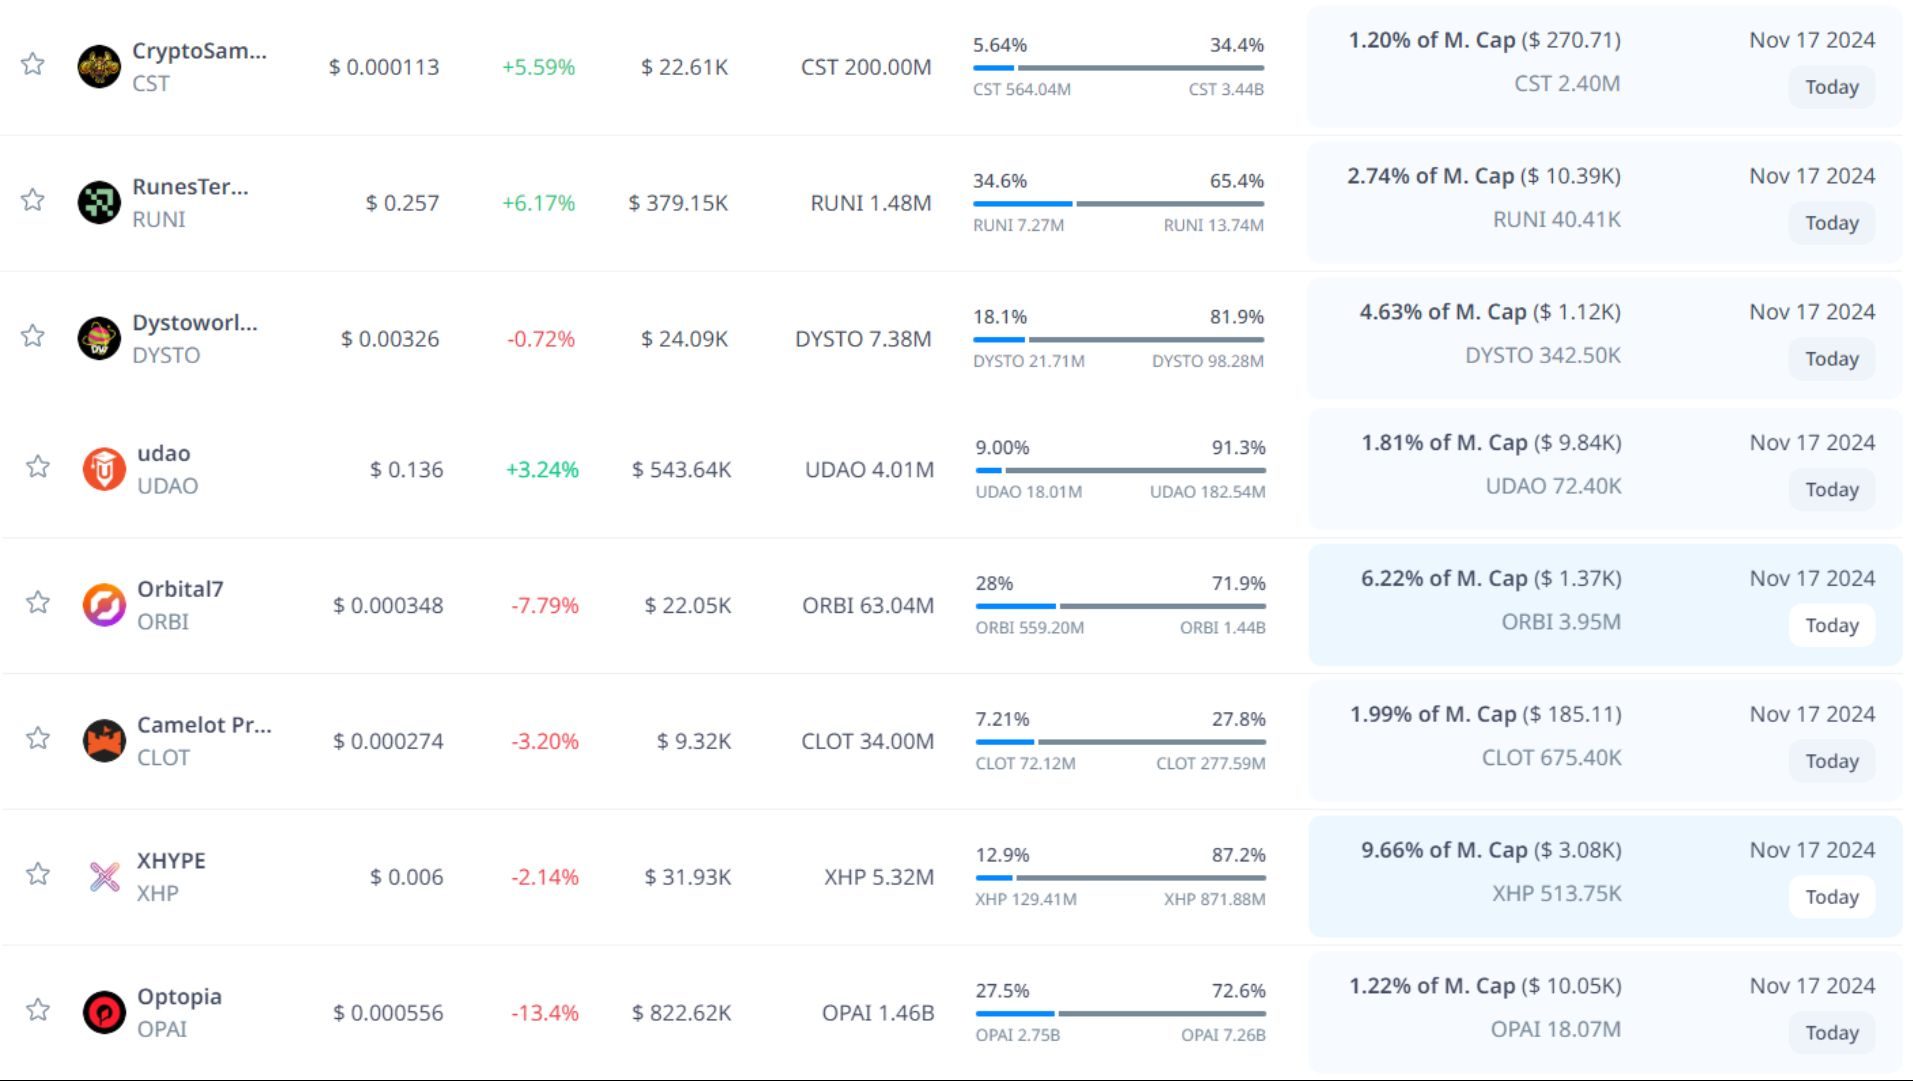Star CryptoSamurai to add to watchlist
1913x1081 pixels.
click(x=33, y=65)
